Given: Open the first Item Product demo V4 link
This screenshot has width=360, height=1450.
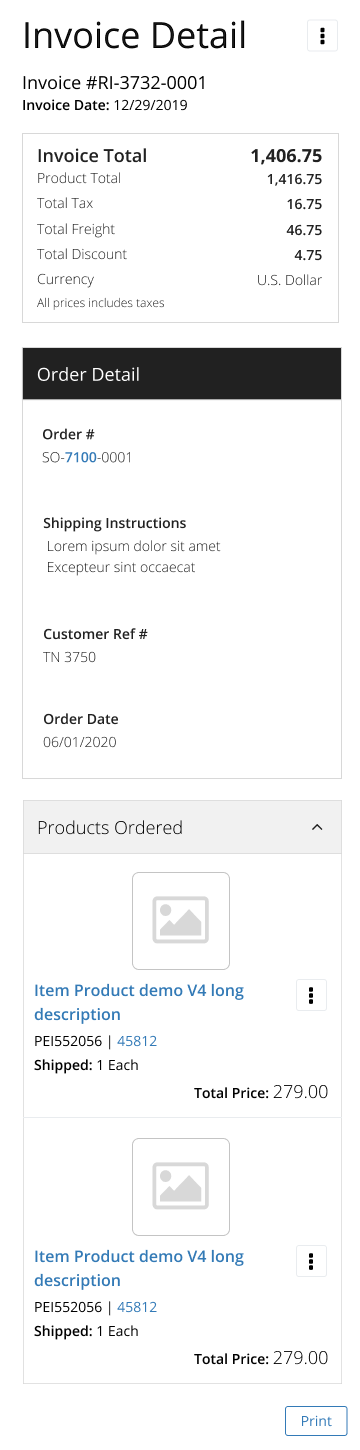Looking at the screenshot, I should (139, 1002).
